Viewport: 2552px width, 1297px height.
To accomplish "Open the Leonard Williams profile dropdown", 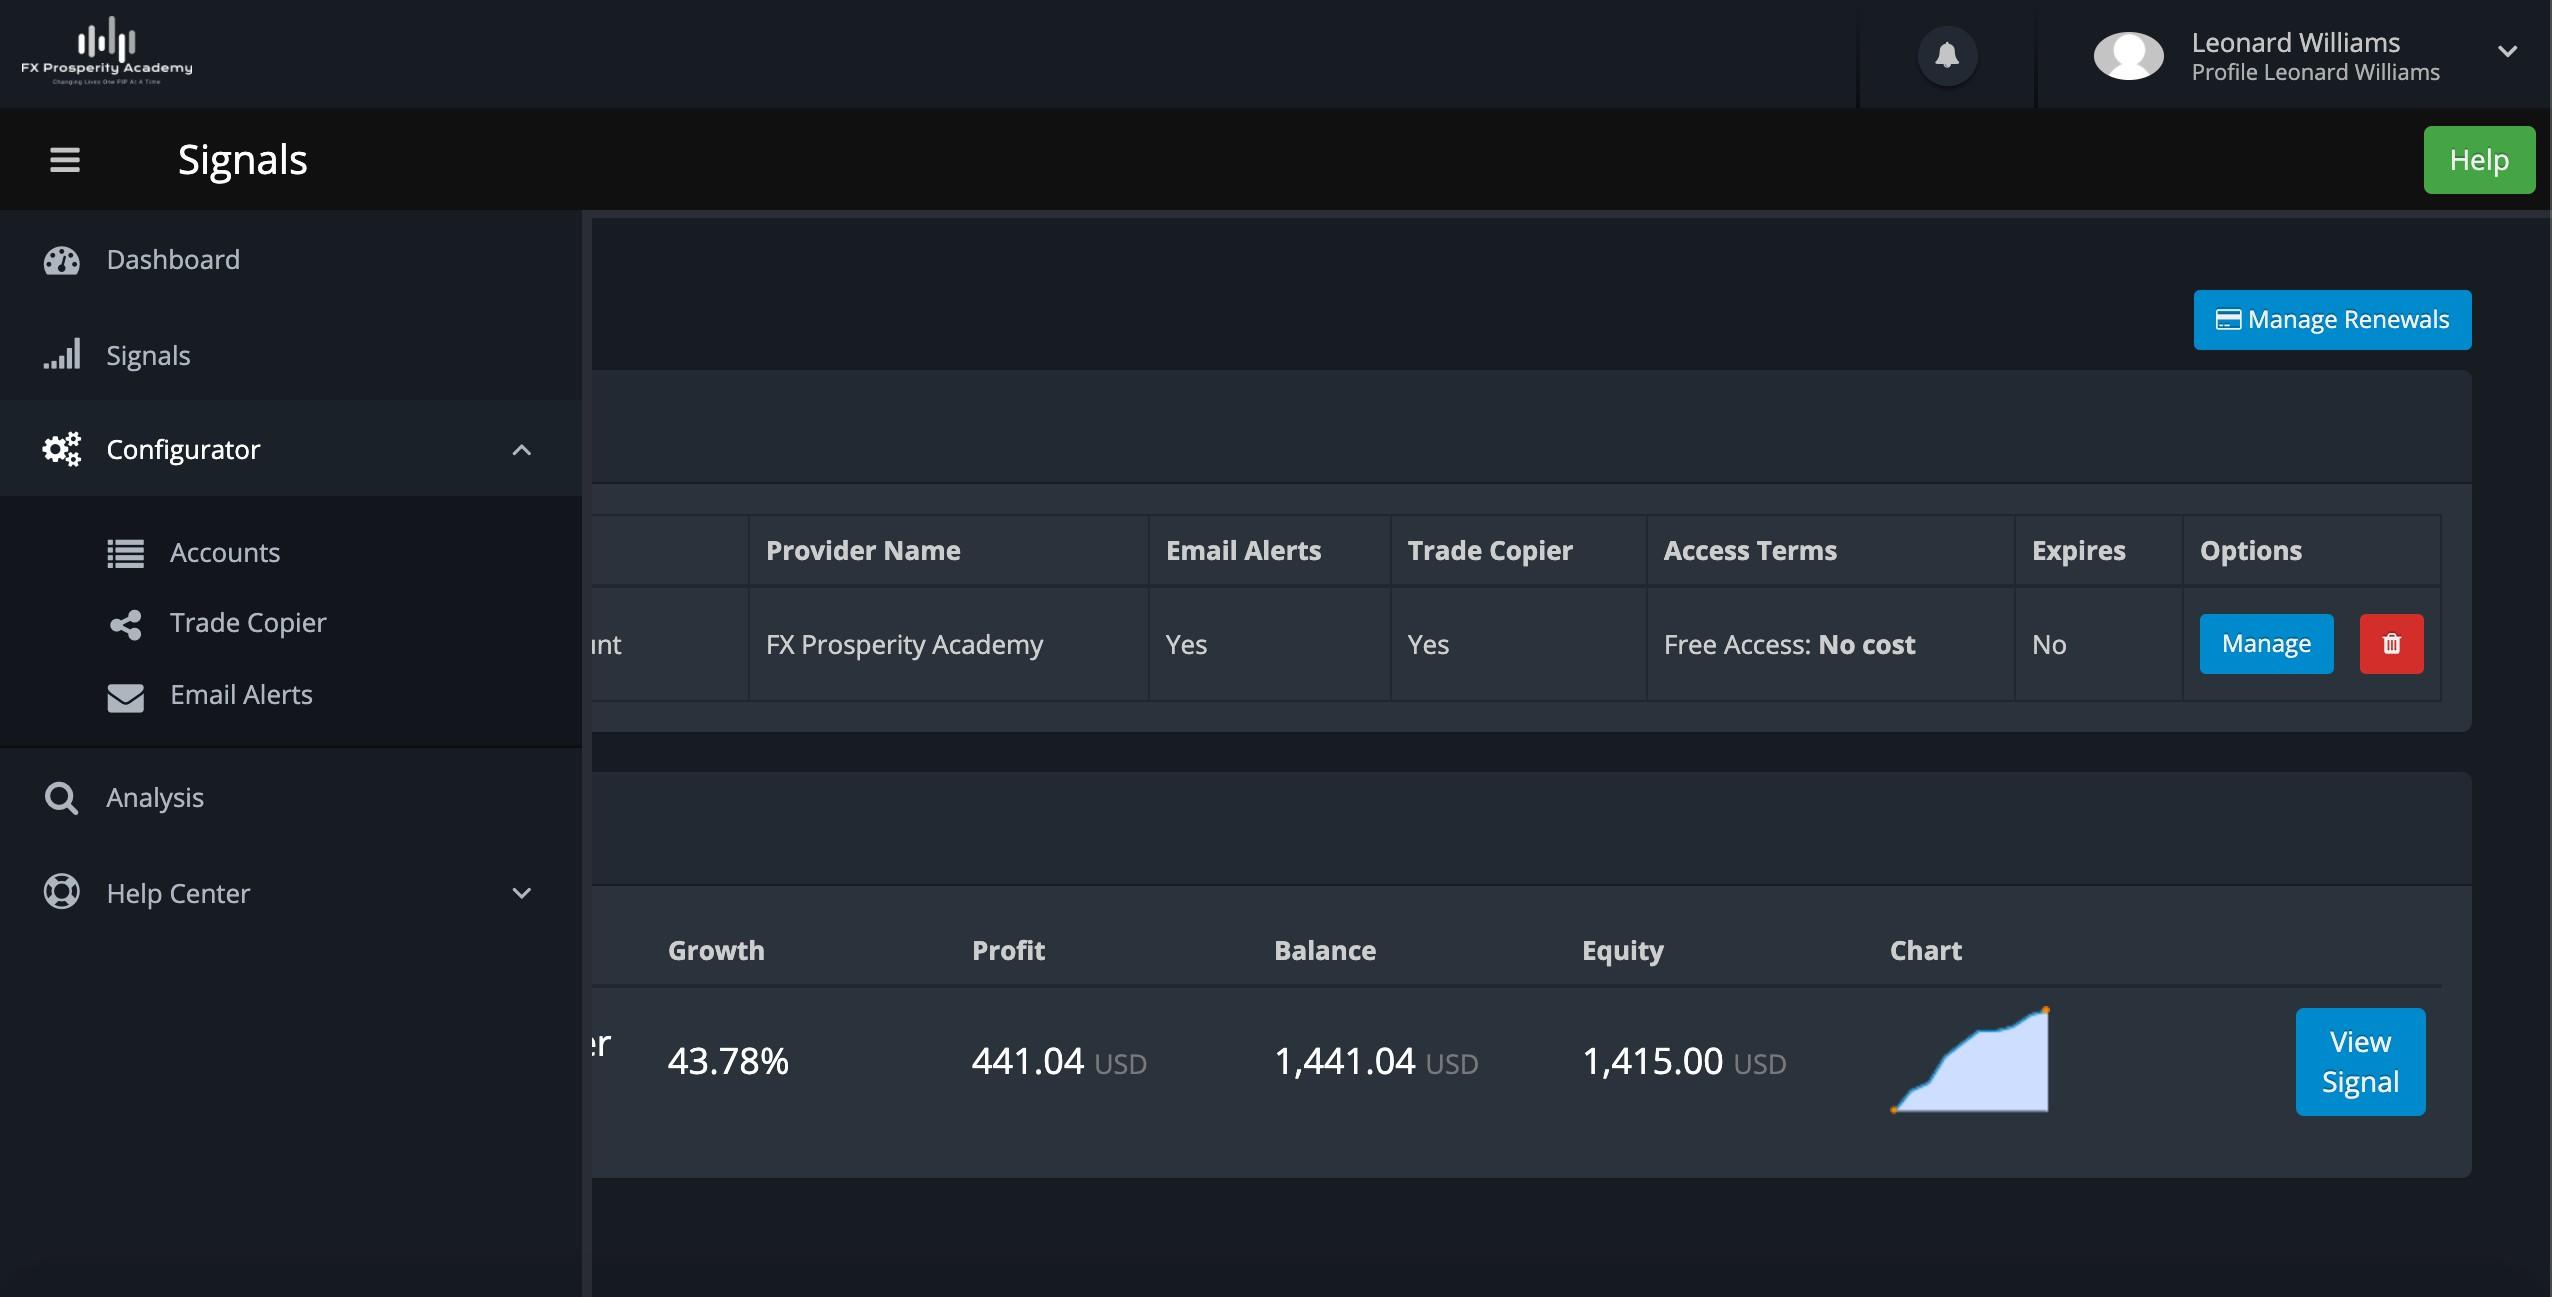I will point(2506,52).
